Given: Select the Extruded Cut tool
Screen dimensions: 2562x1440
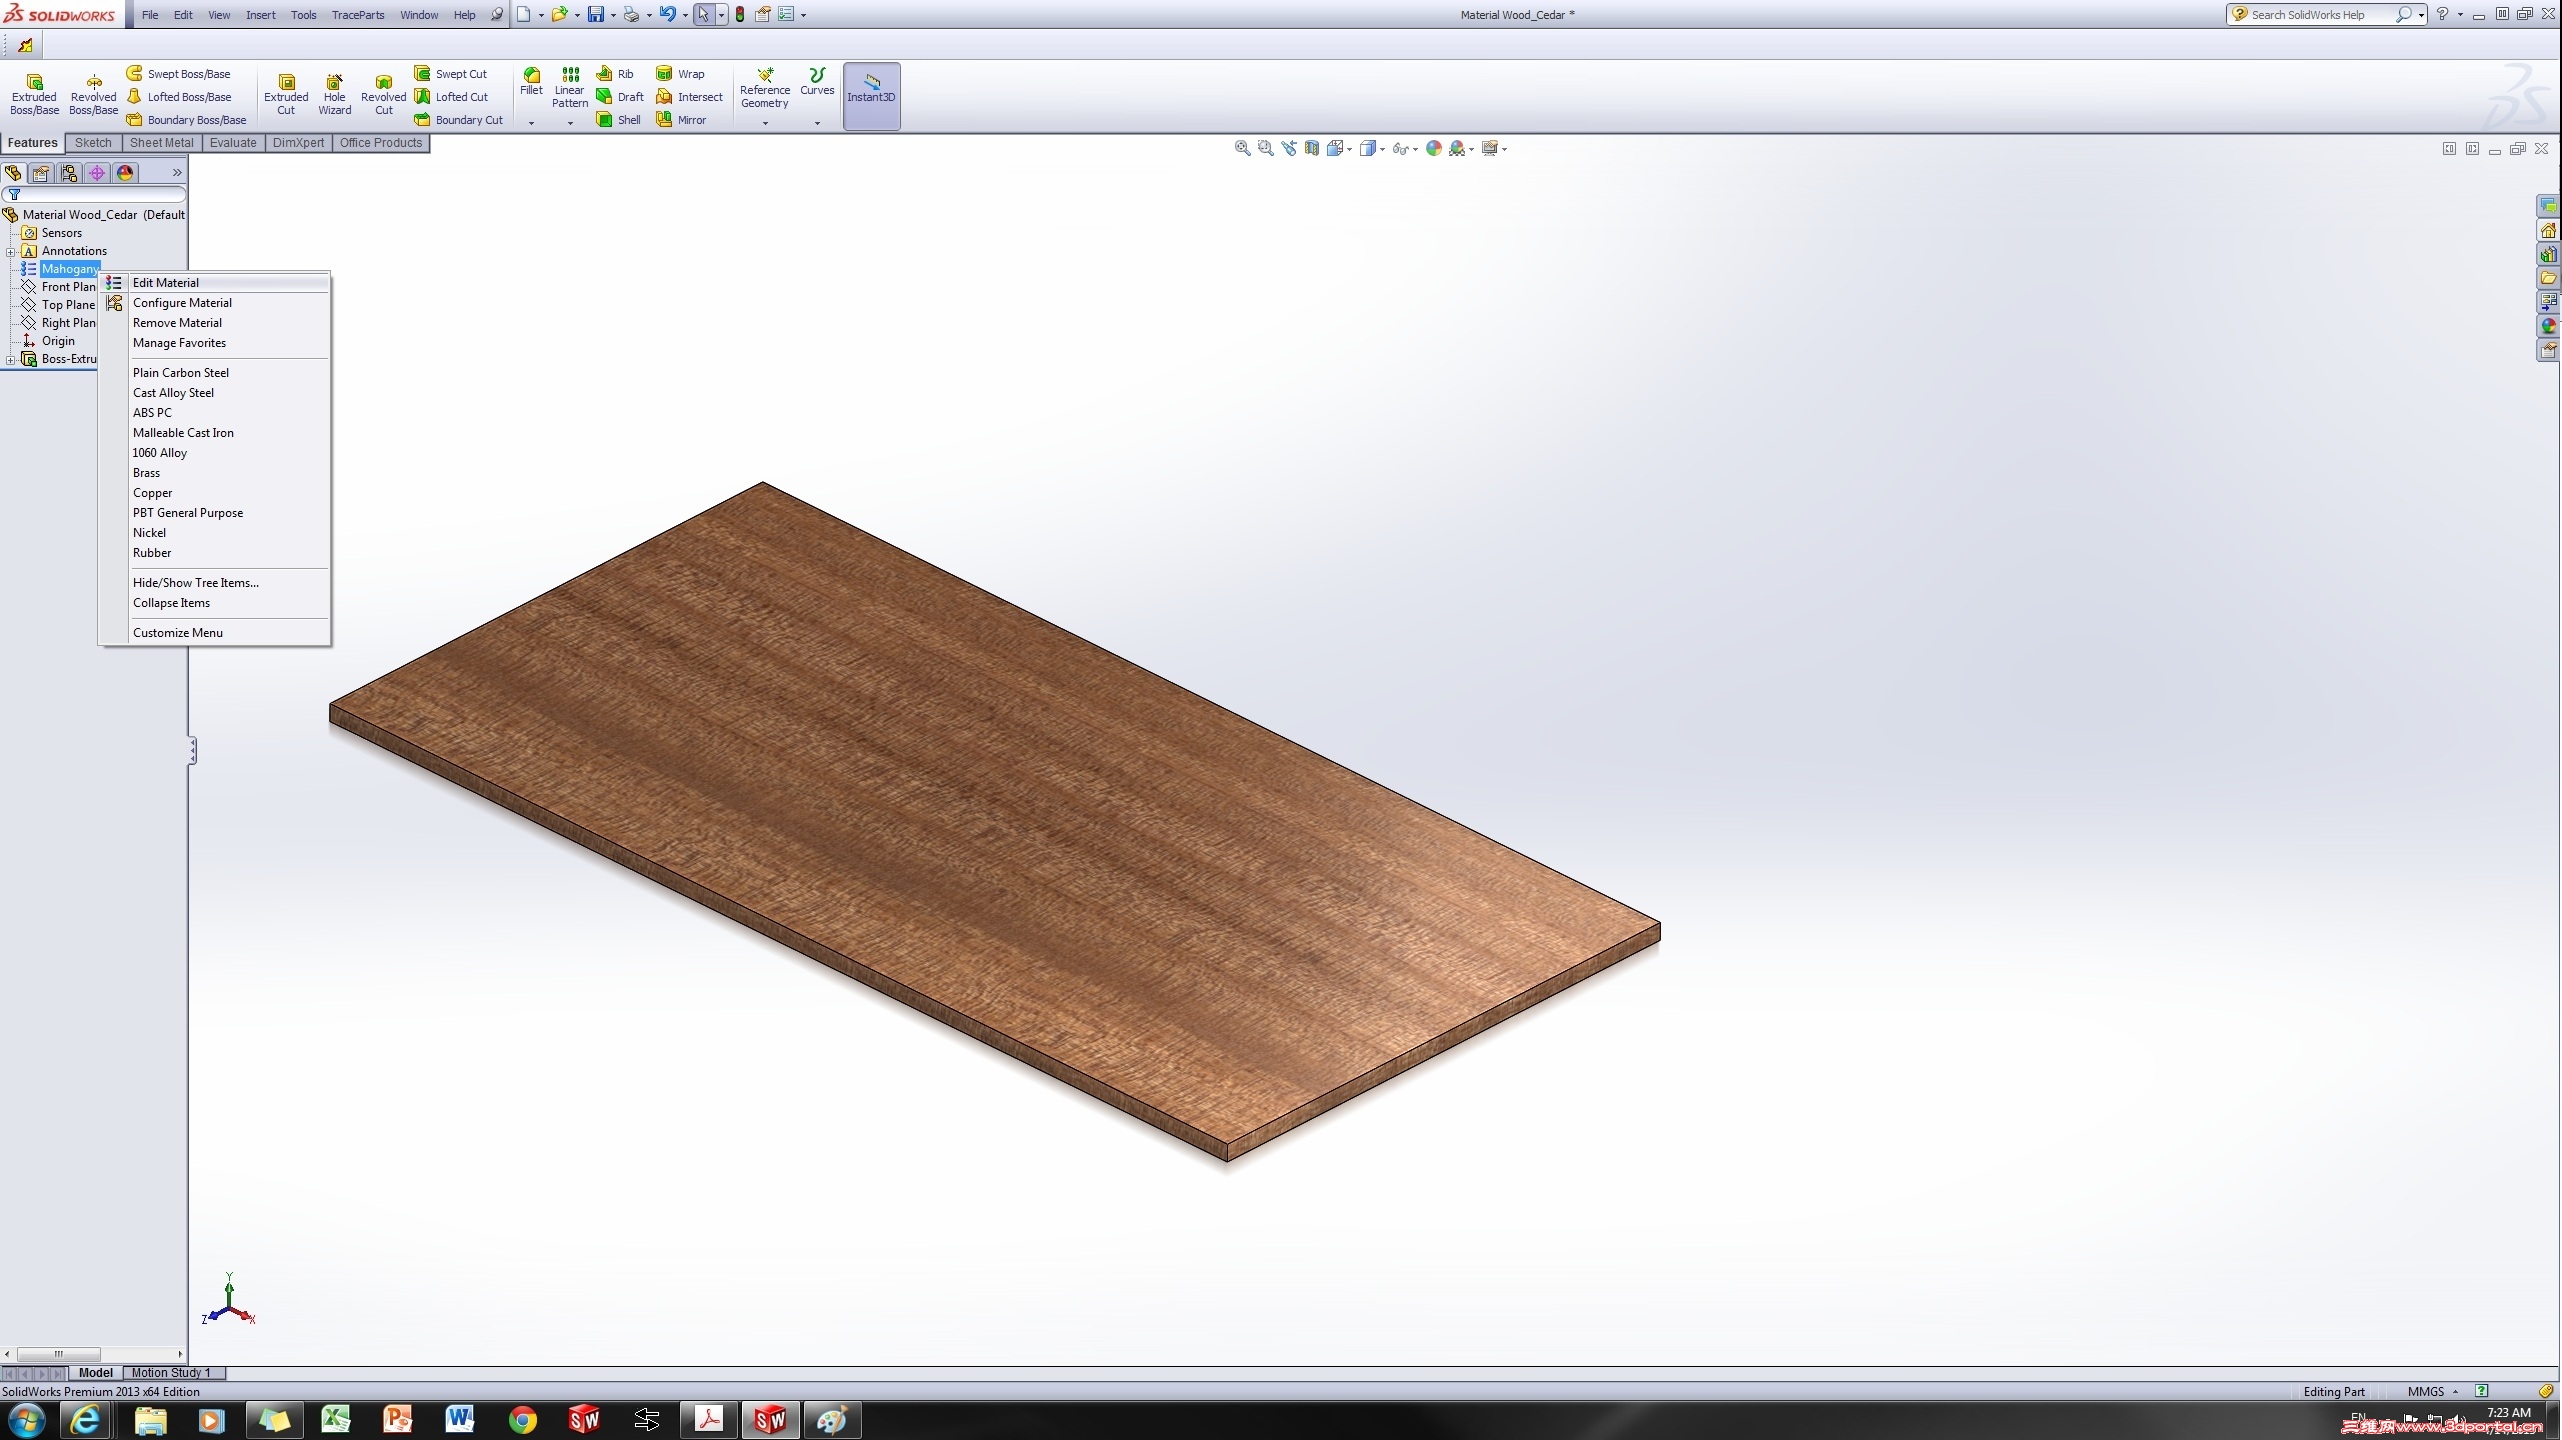Looking at the screenshot, I should (x=286, y=94).
